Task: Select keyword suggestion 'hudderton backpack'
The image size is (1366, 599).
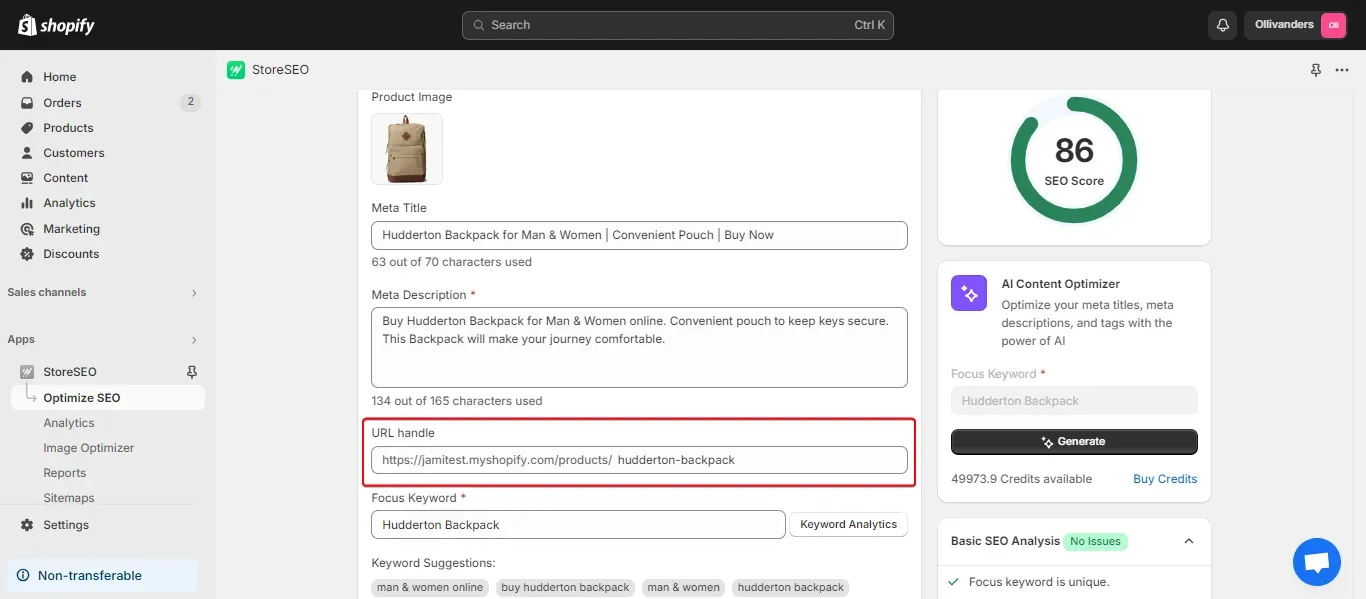Action: pos(791,588)
